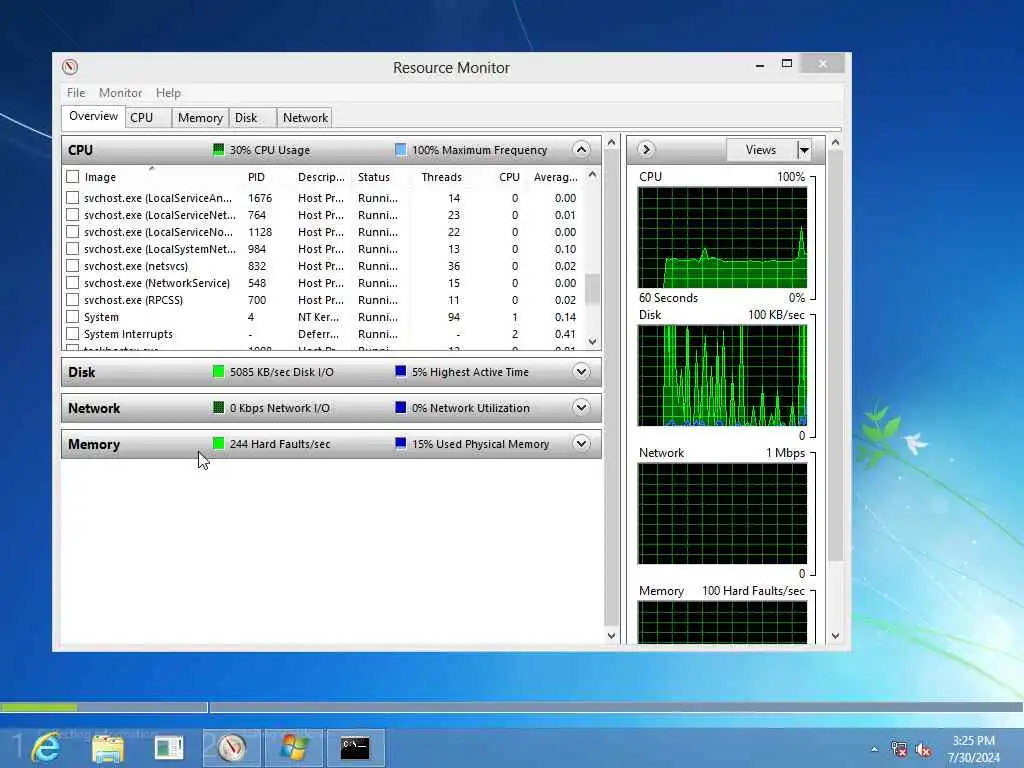This screenshot has height=768, width=1024.
Task: Sort by the Description column header
Action: click(x=321, y=177)
